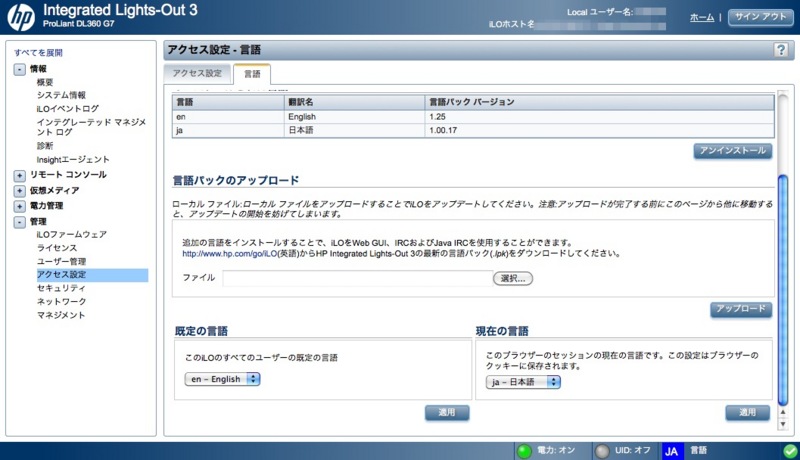
Task: Open ネットワーク in the sidebar
Action: coord(61,302)
